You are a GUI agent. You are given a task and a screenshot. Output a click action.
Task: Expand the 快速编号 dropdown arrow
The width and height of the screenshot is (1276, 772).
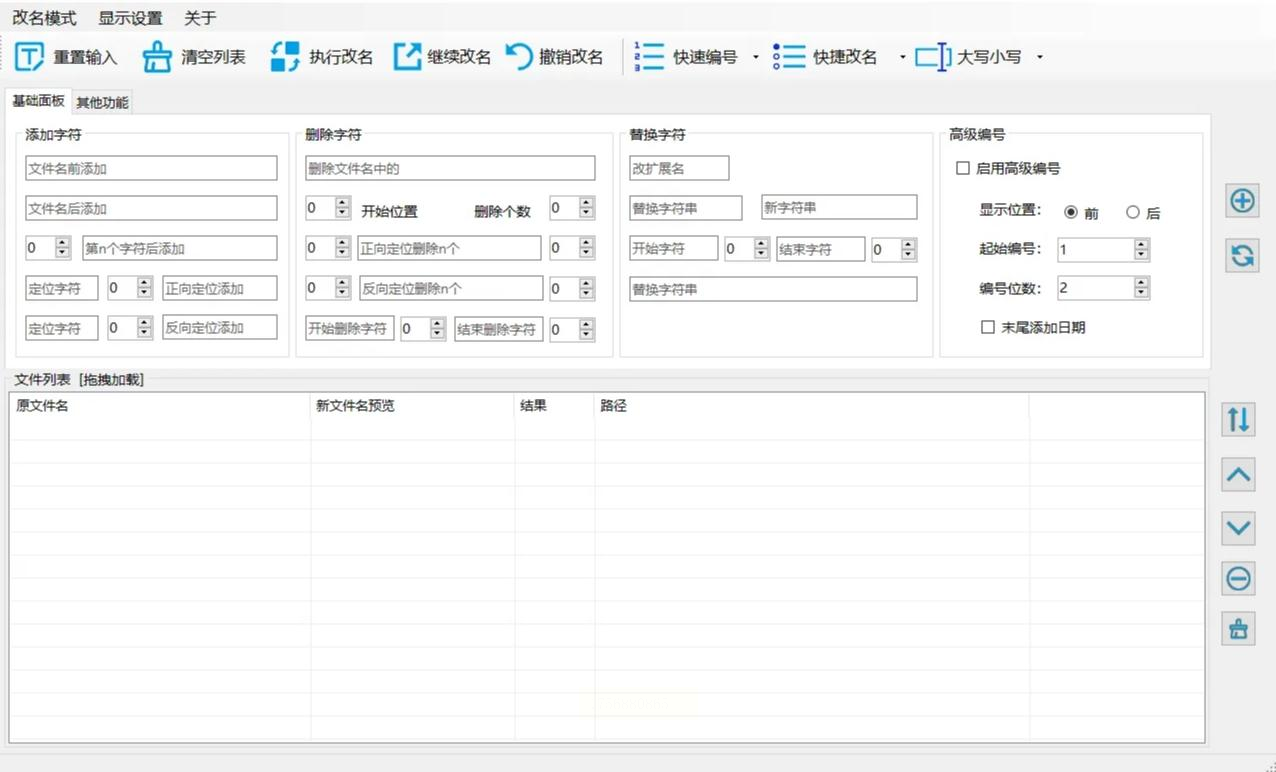click(755, 57)
